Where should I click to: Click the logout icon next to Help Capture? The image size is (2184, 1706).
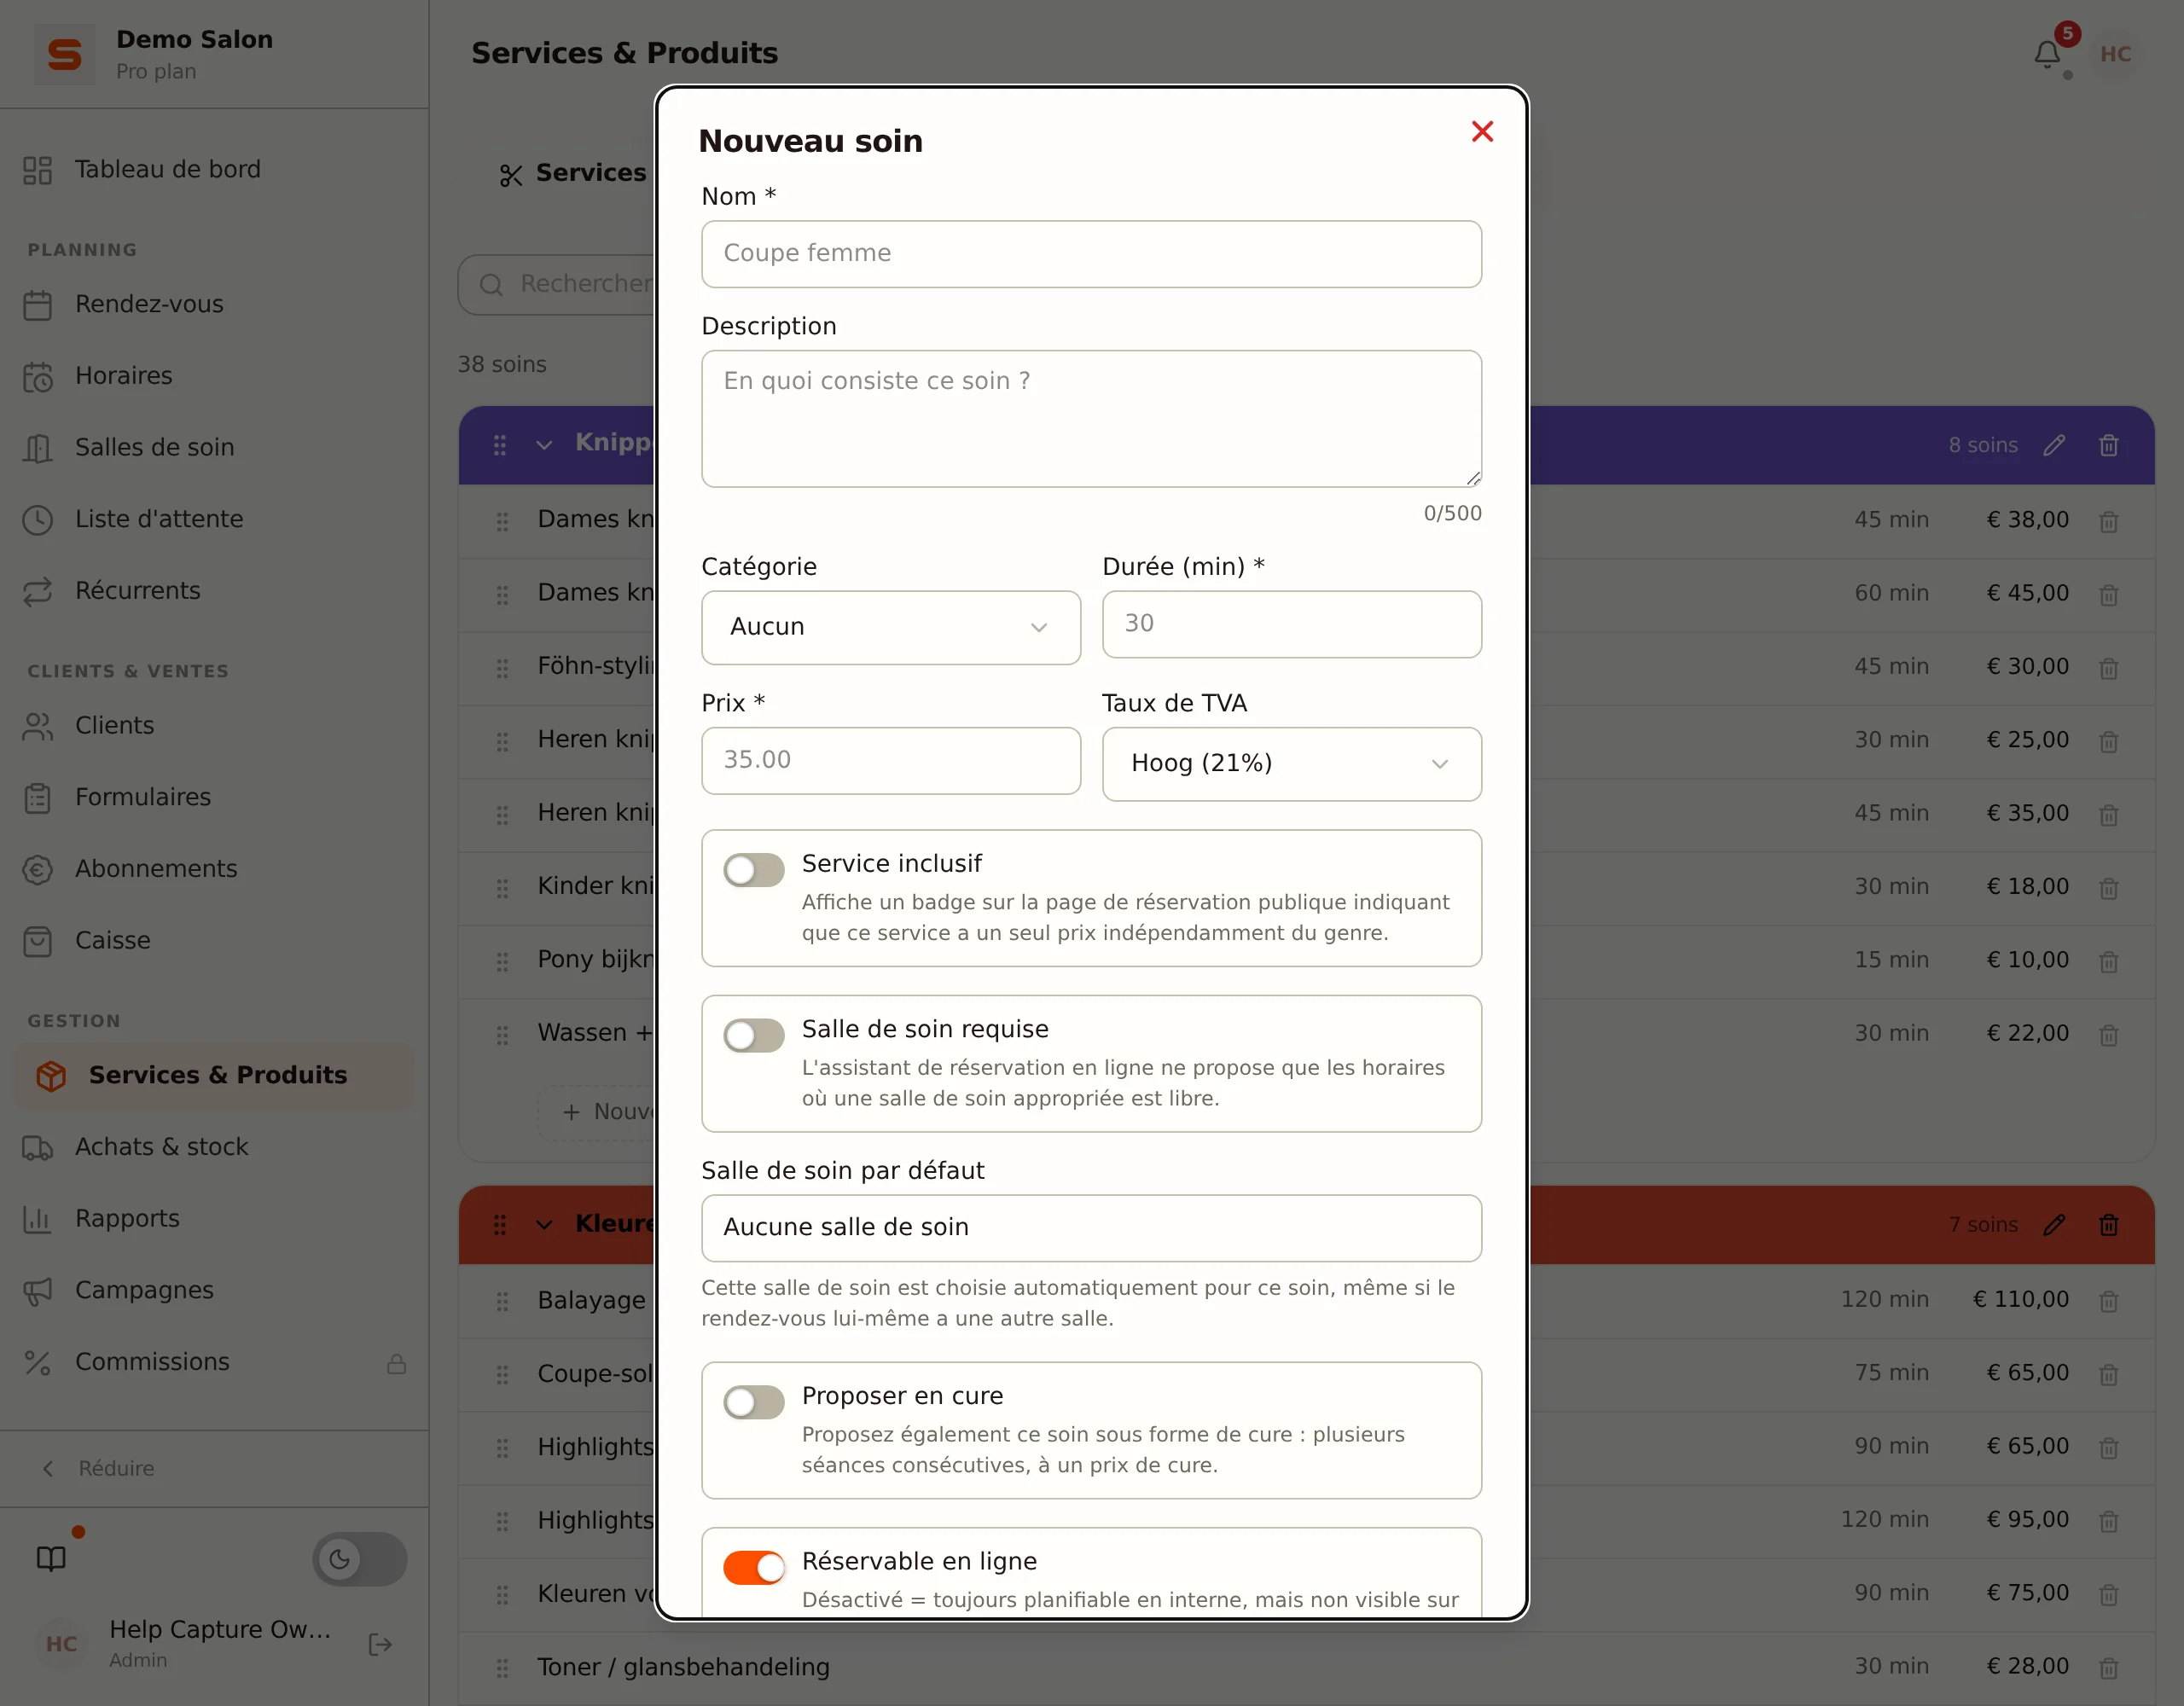(380, 1644)
